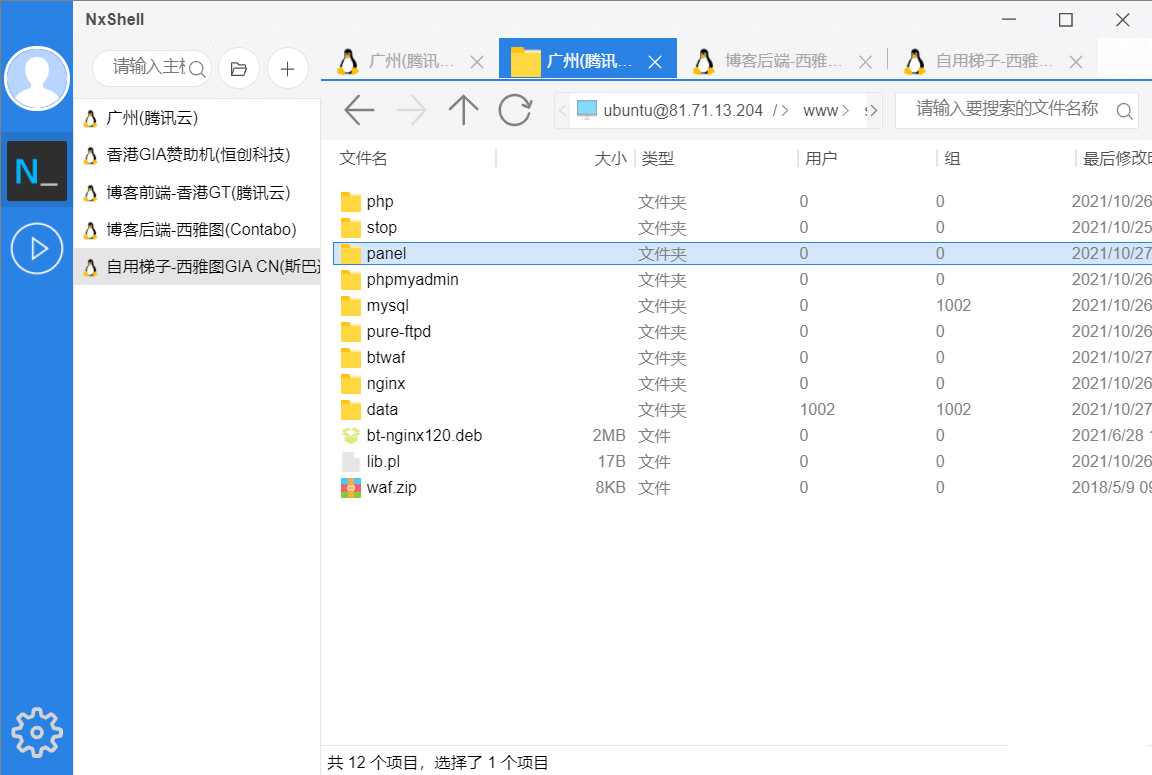Close the first 广州(腾讯 terminal tab
Image resolution: width=1152 pixels, height=775 pixels.
(477, 62)
